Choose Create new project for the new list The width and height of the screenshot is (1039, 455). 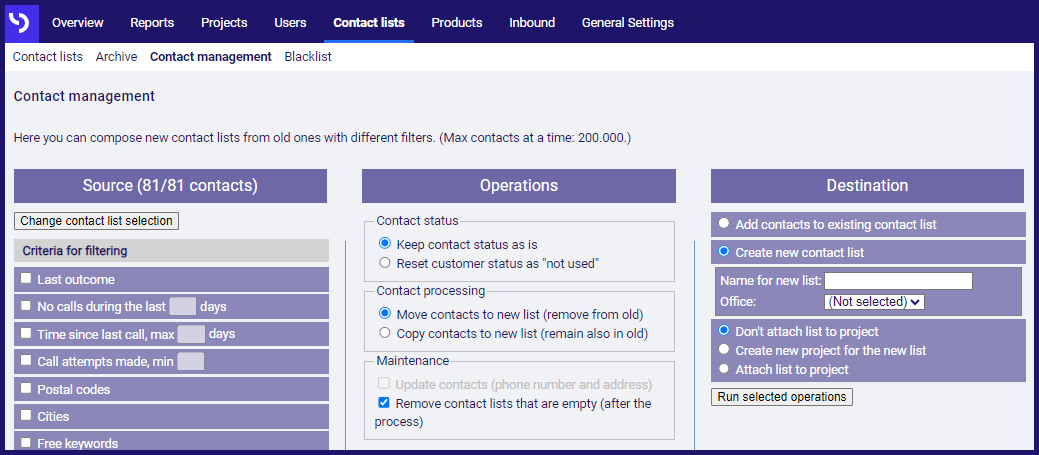tap(724, 349)
